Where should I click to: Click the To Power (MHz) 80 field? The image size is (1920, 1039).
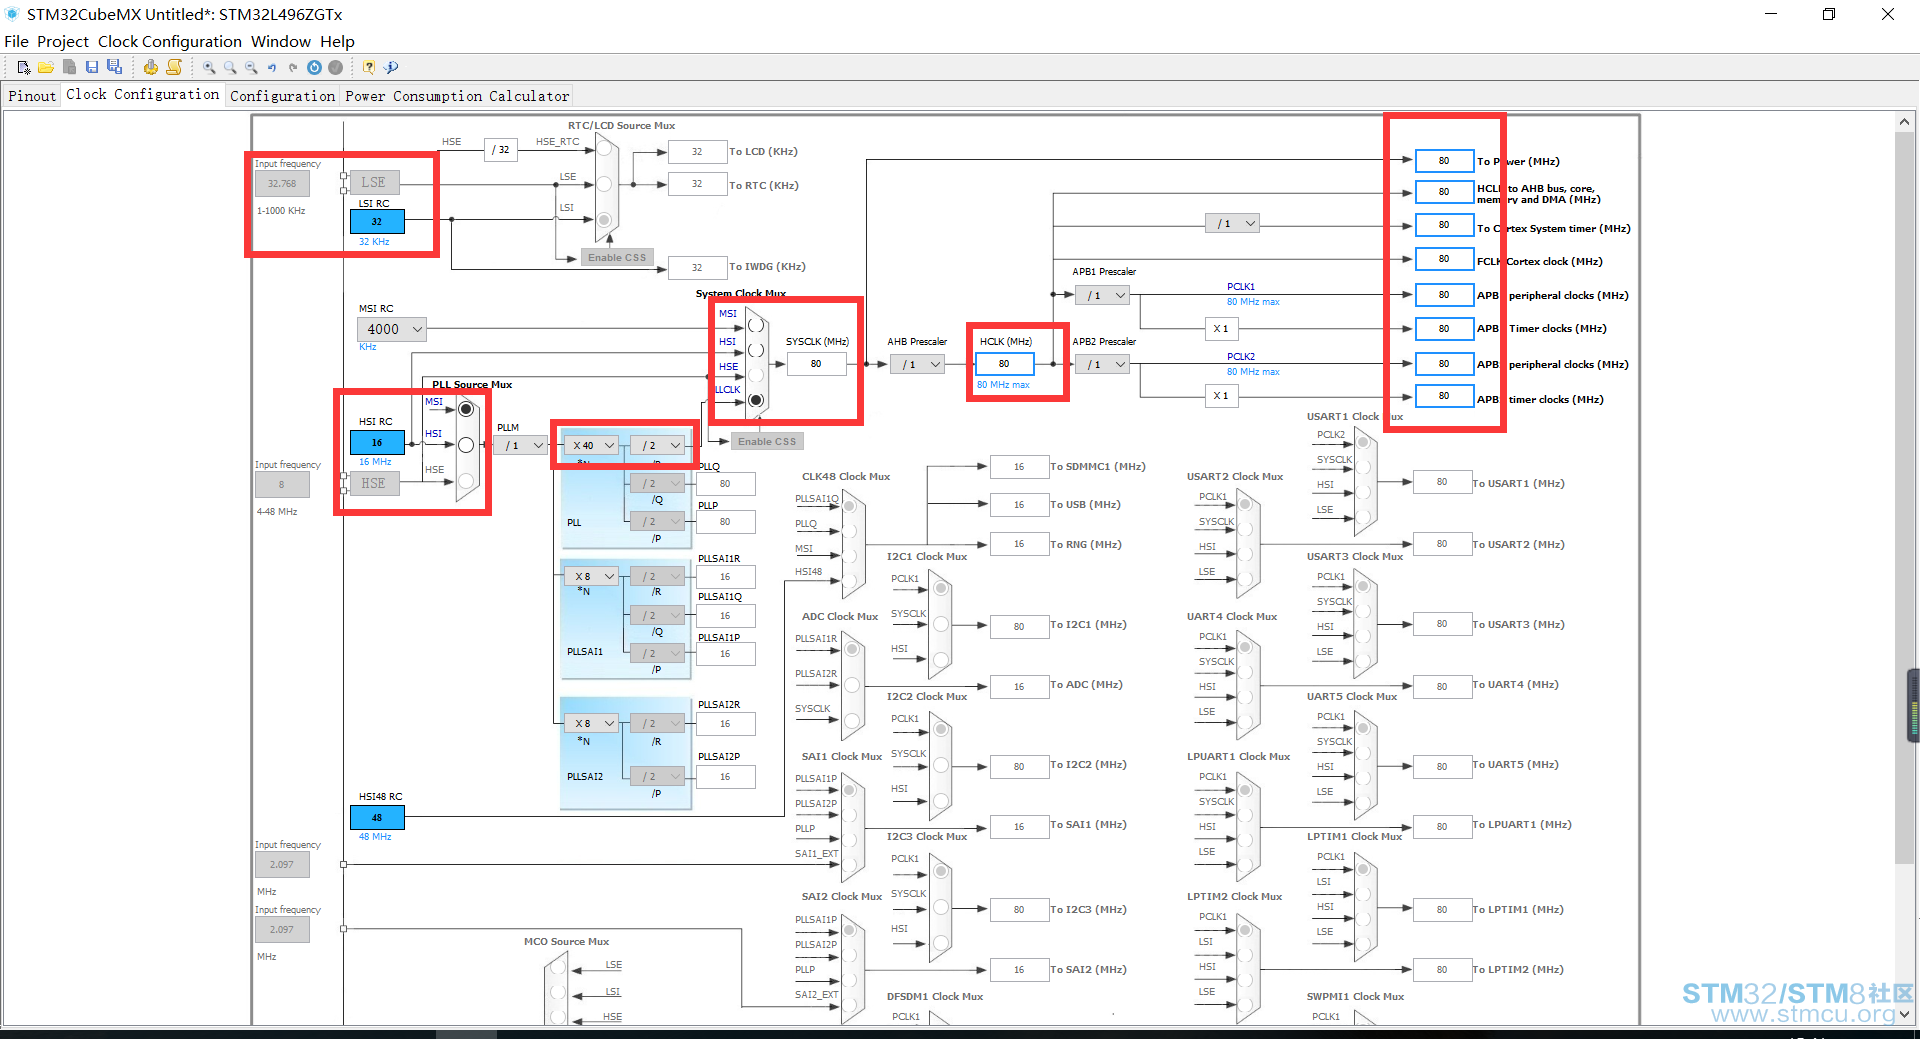[x=1444, y=161]
